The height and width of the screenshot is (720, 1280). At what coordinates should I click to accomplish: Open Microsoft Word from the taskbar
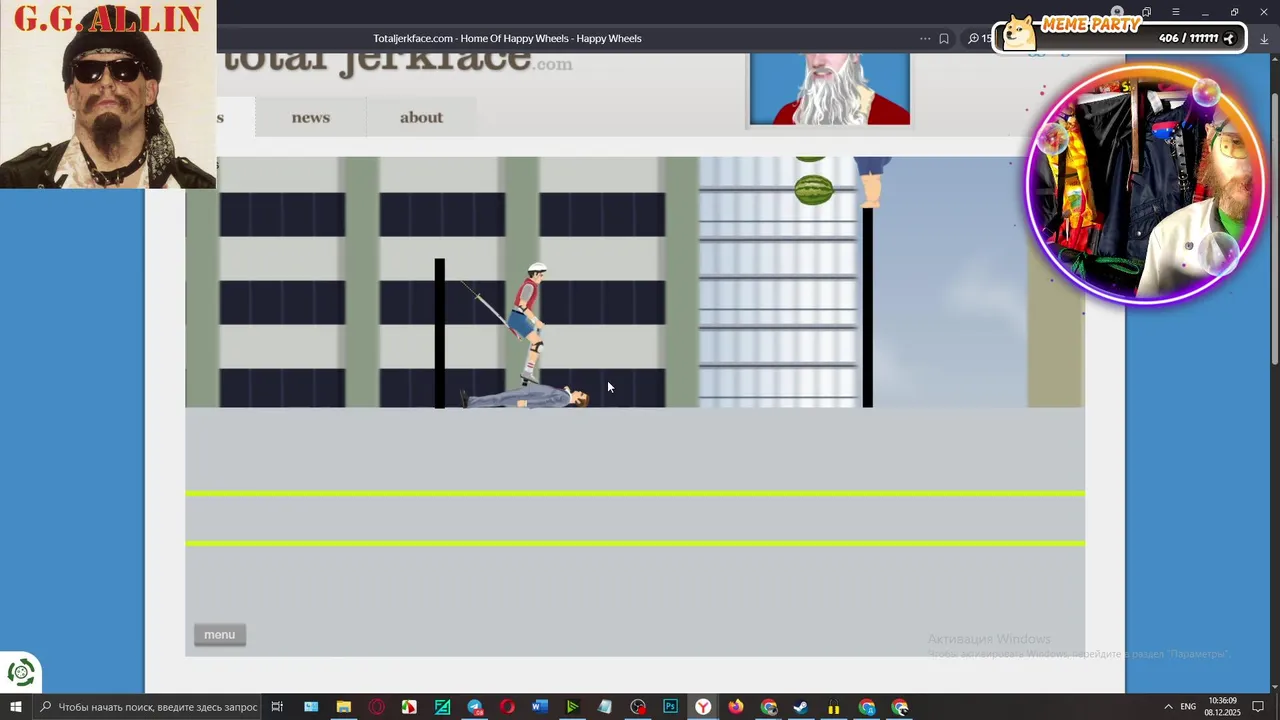click(x=540, y=707)
